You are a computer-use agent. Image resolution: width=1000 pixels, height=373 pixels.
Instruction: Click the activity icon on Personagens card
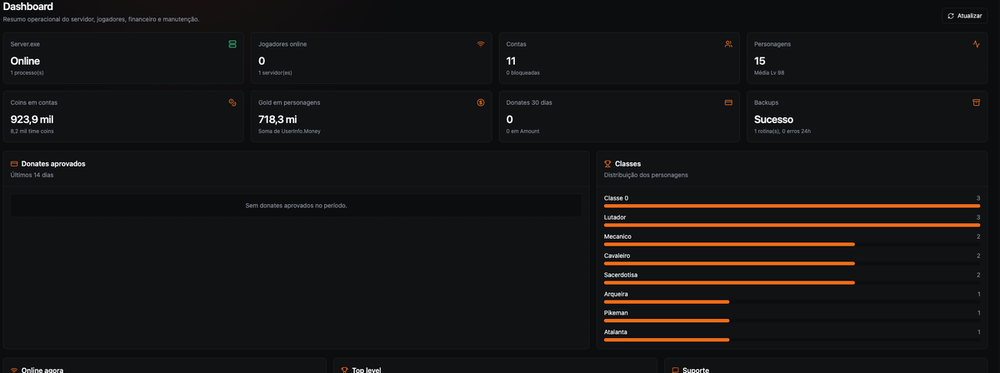tap(976, 44)
